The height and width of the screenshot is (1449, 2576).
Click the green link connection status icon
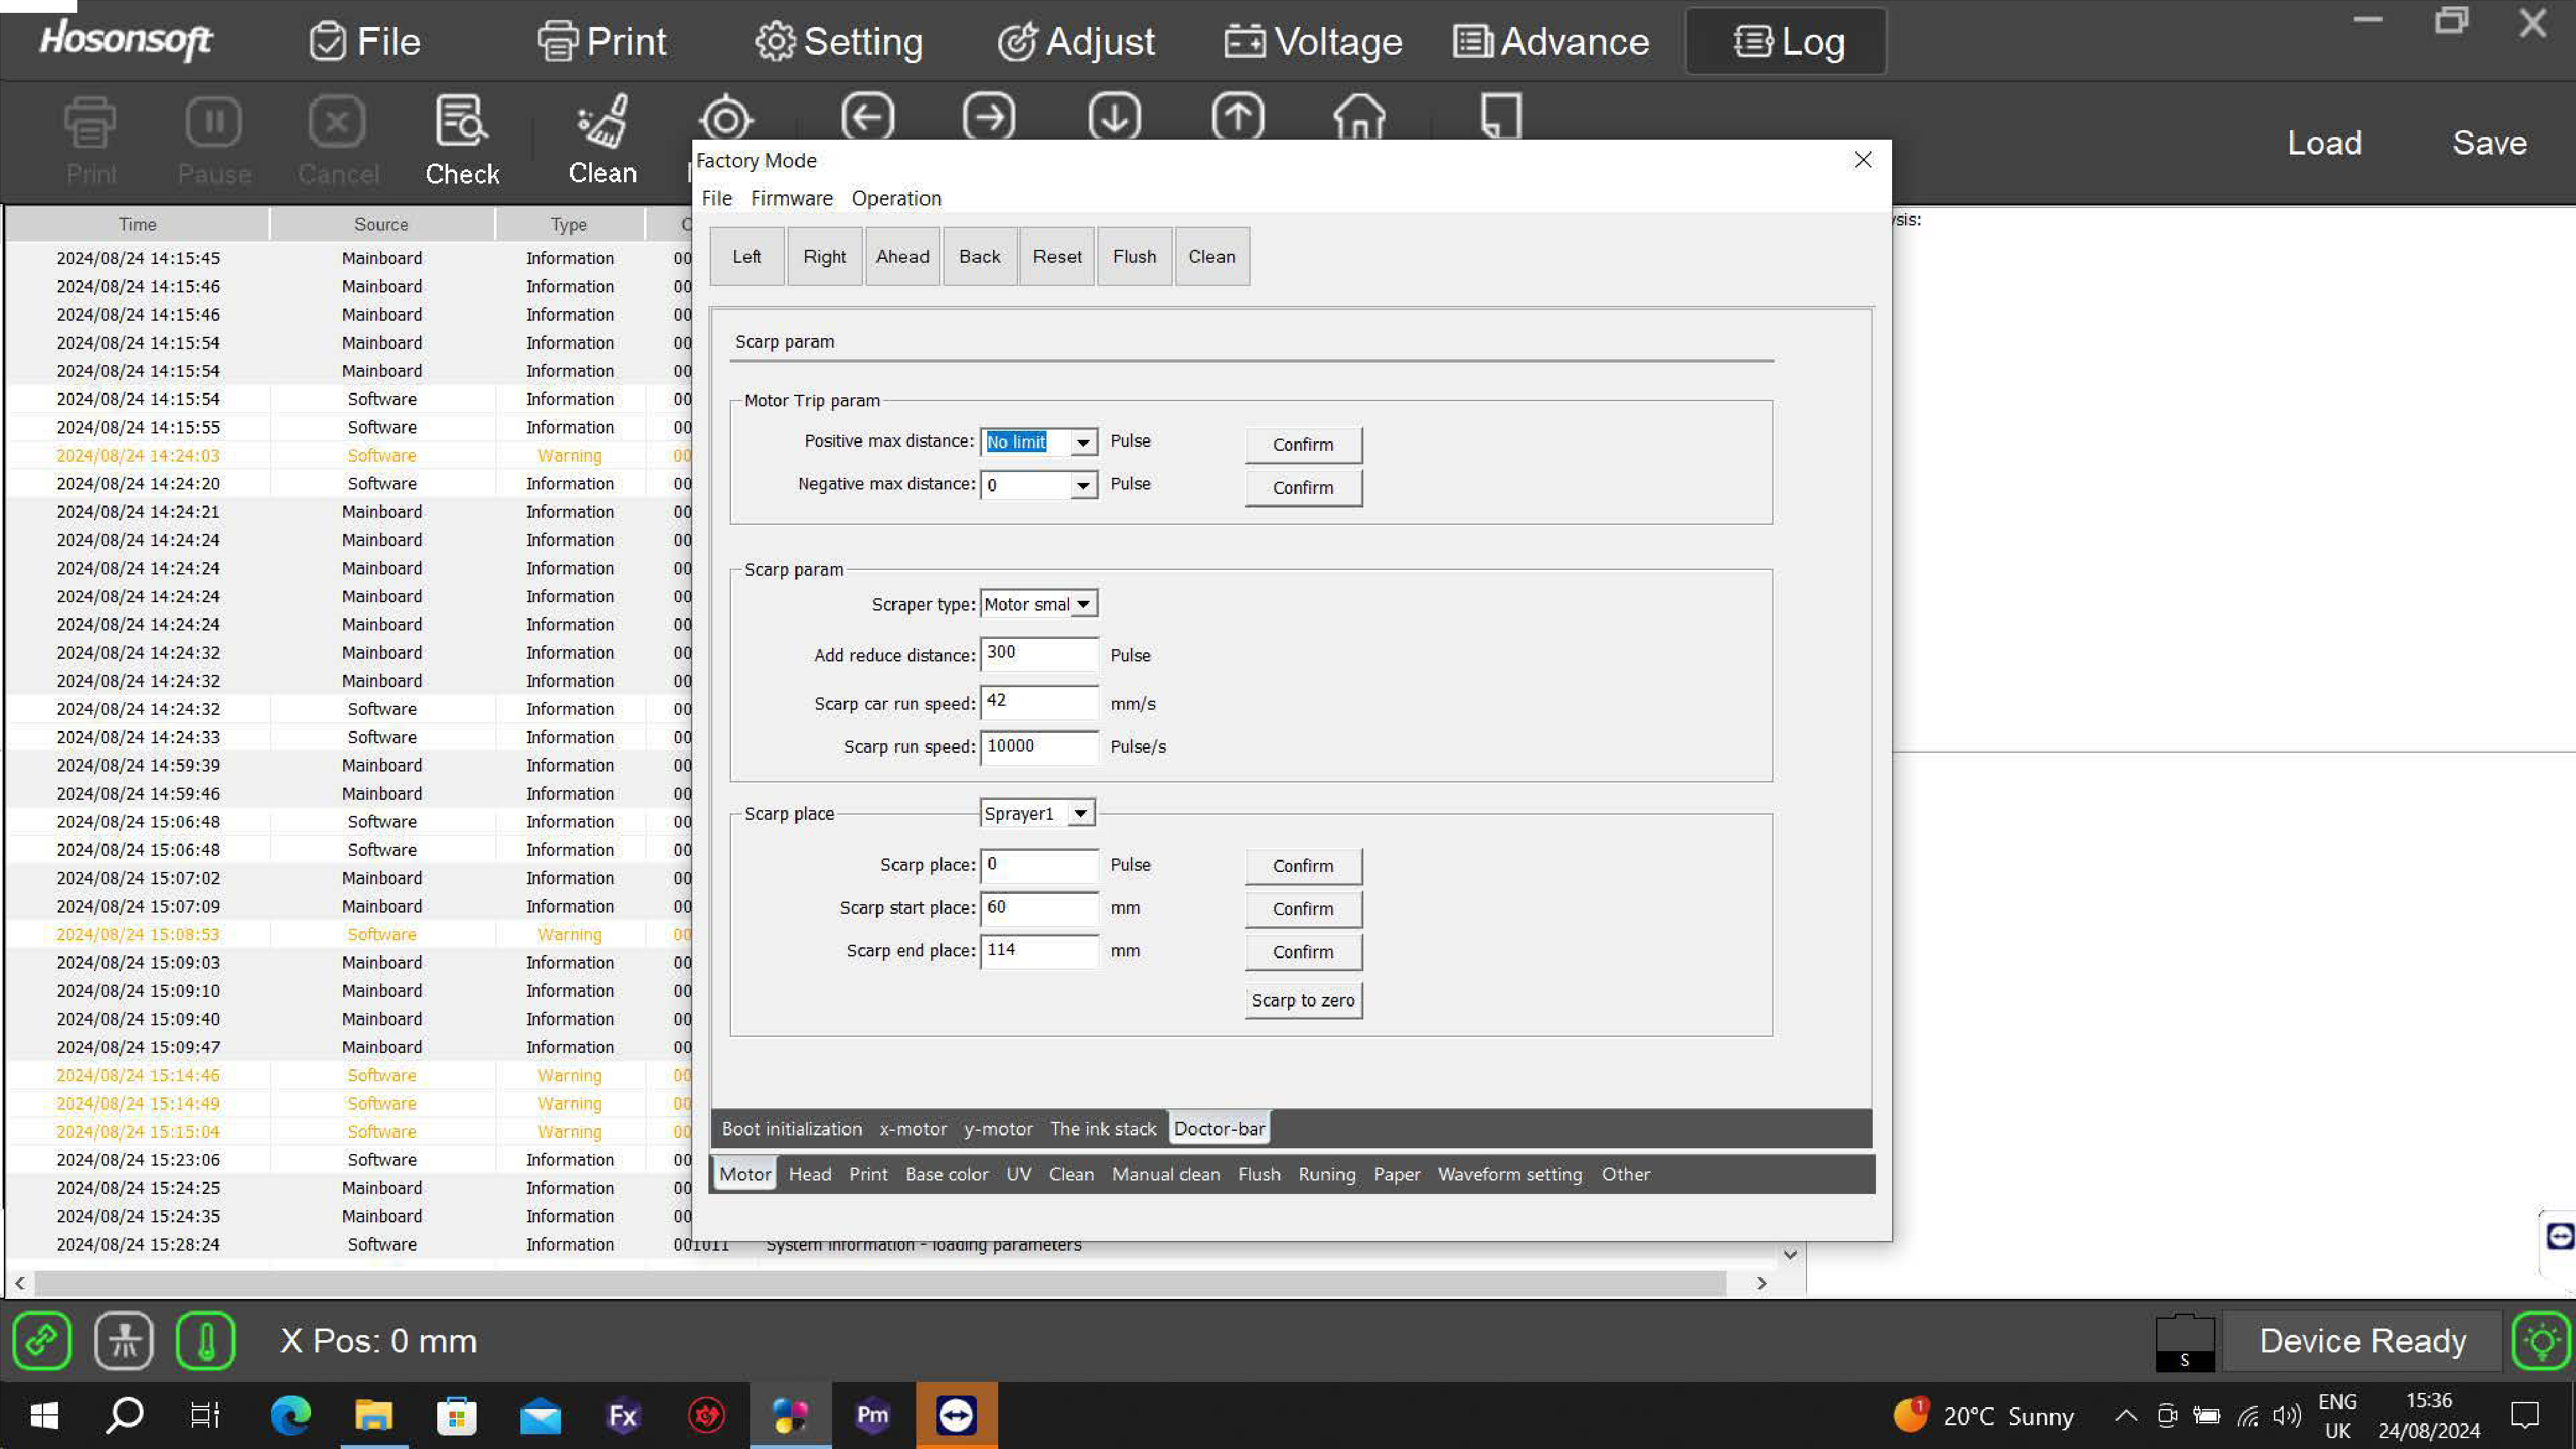(x=42, y=1340)
